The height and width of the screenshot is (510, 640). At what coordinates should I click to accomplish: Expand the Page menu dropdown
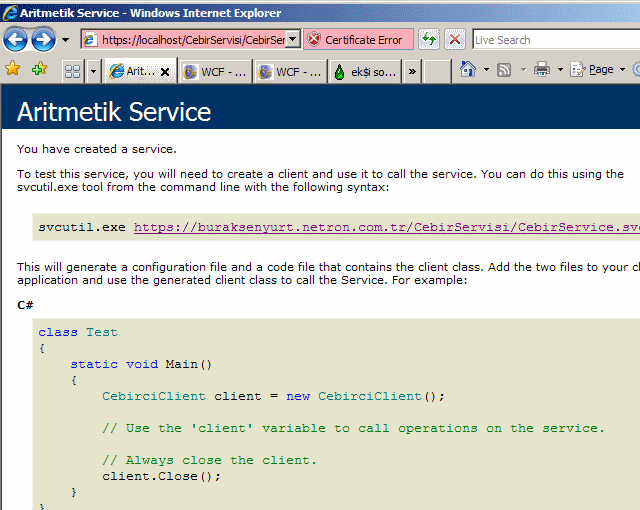[601, 70]
